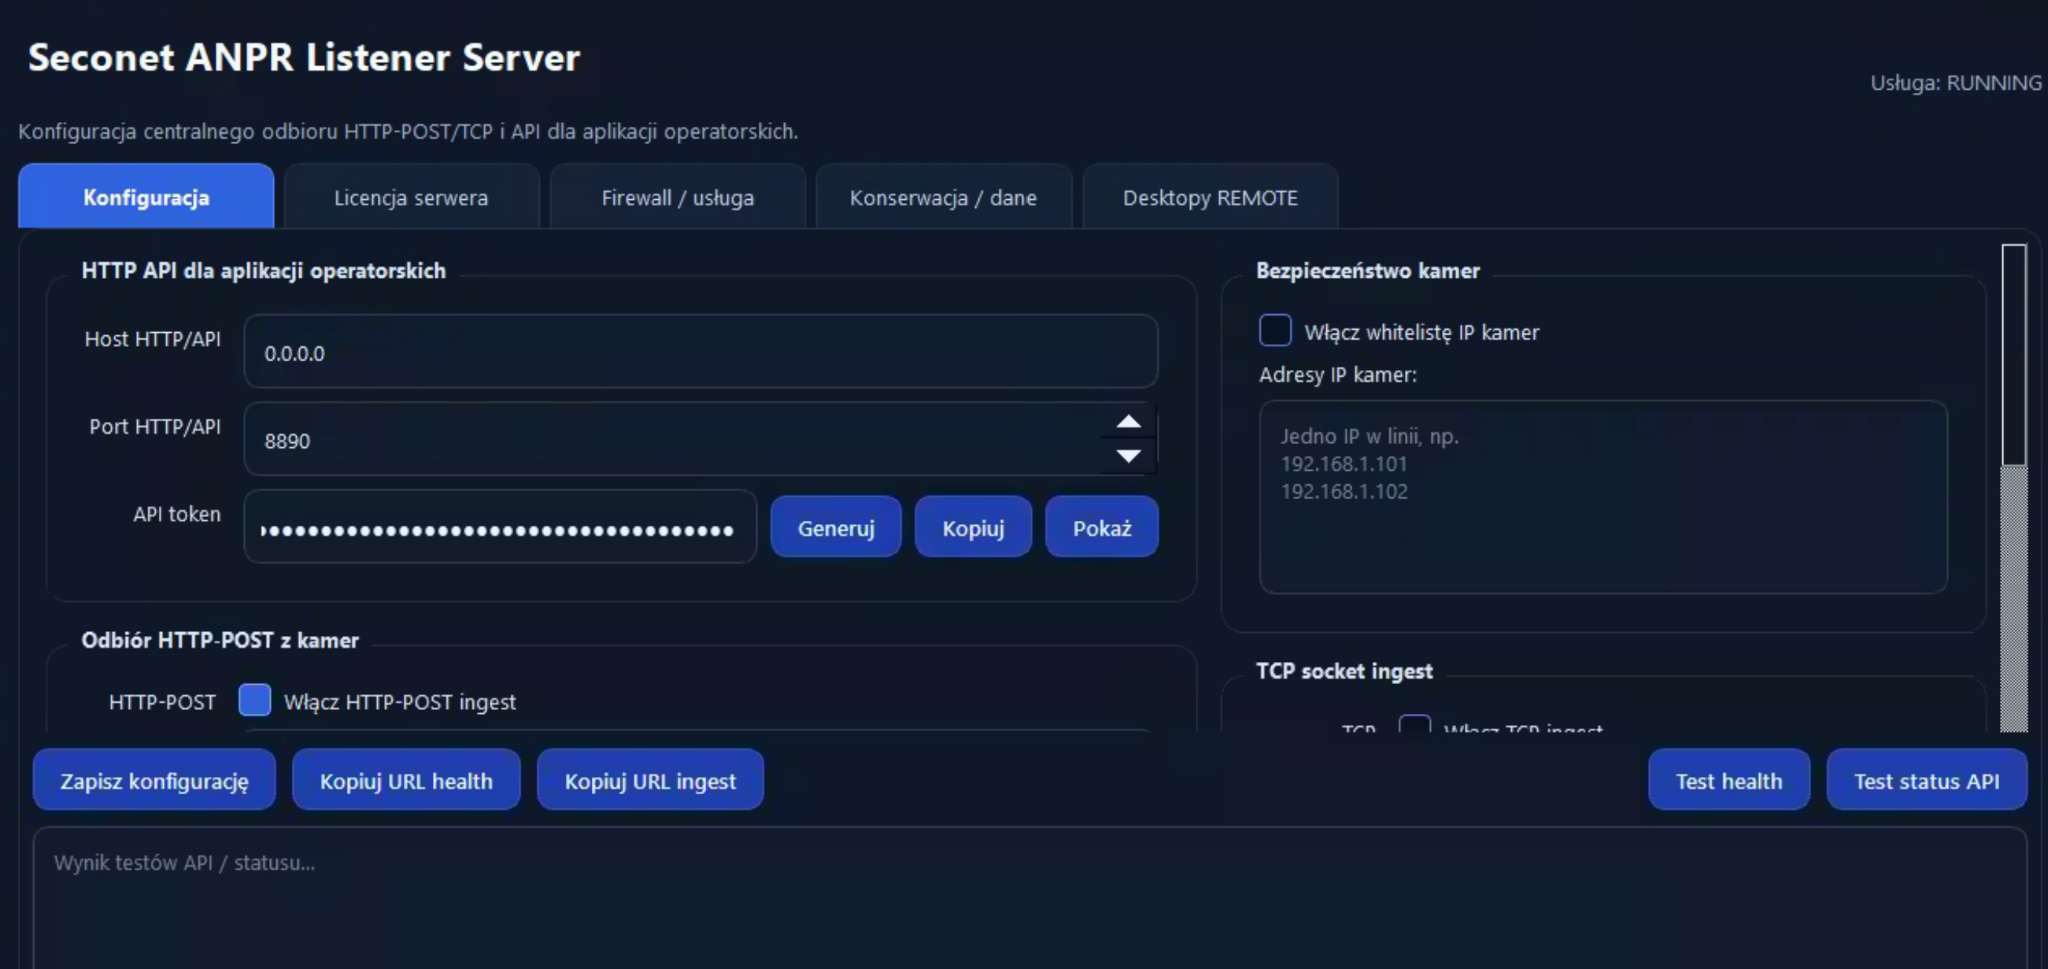Toggle the Włącz HTTP-POST ingest checkbox
2048x969 pixels.
(x=255, y=700)
